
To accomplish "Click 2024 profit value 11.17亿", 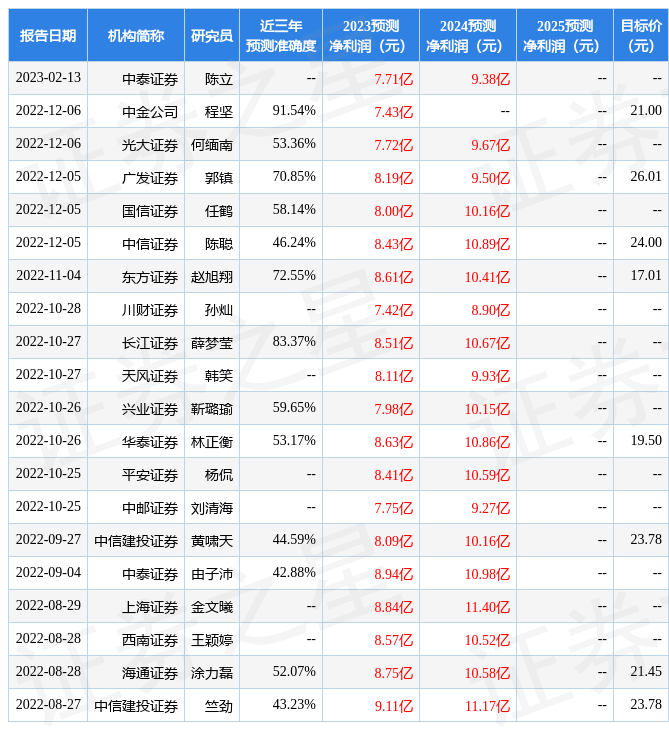I will [487, 707].
